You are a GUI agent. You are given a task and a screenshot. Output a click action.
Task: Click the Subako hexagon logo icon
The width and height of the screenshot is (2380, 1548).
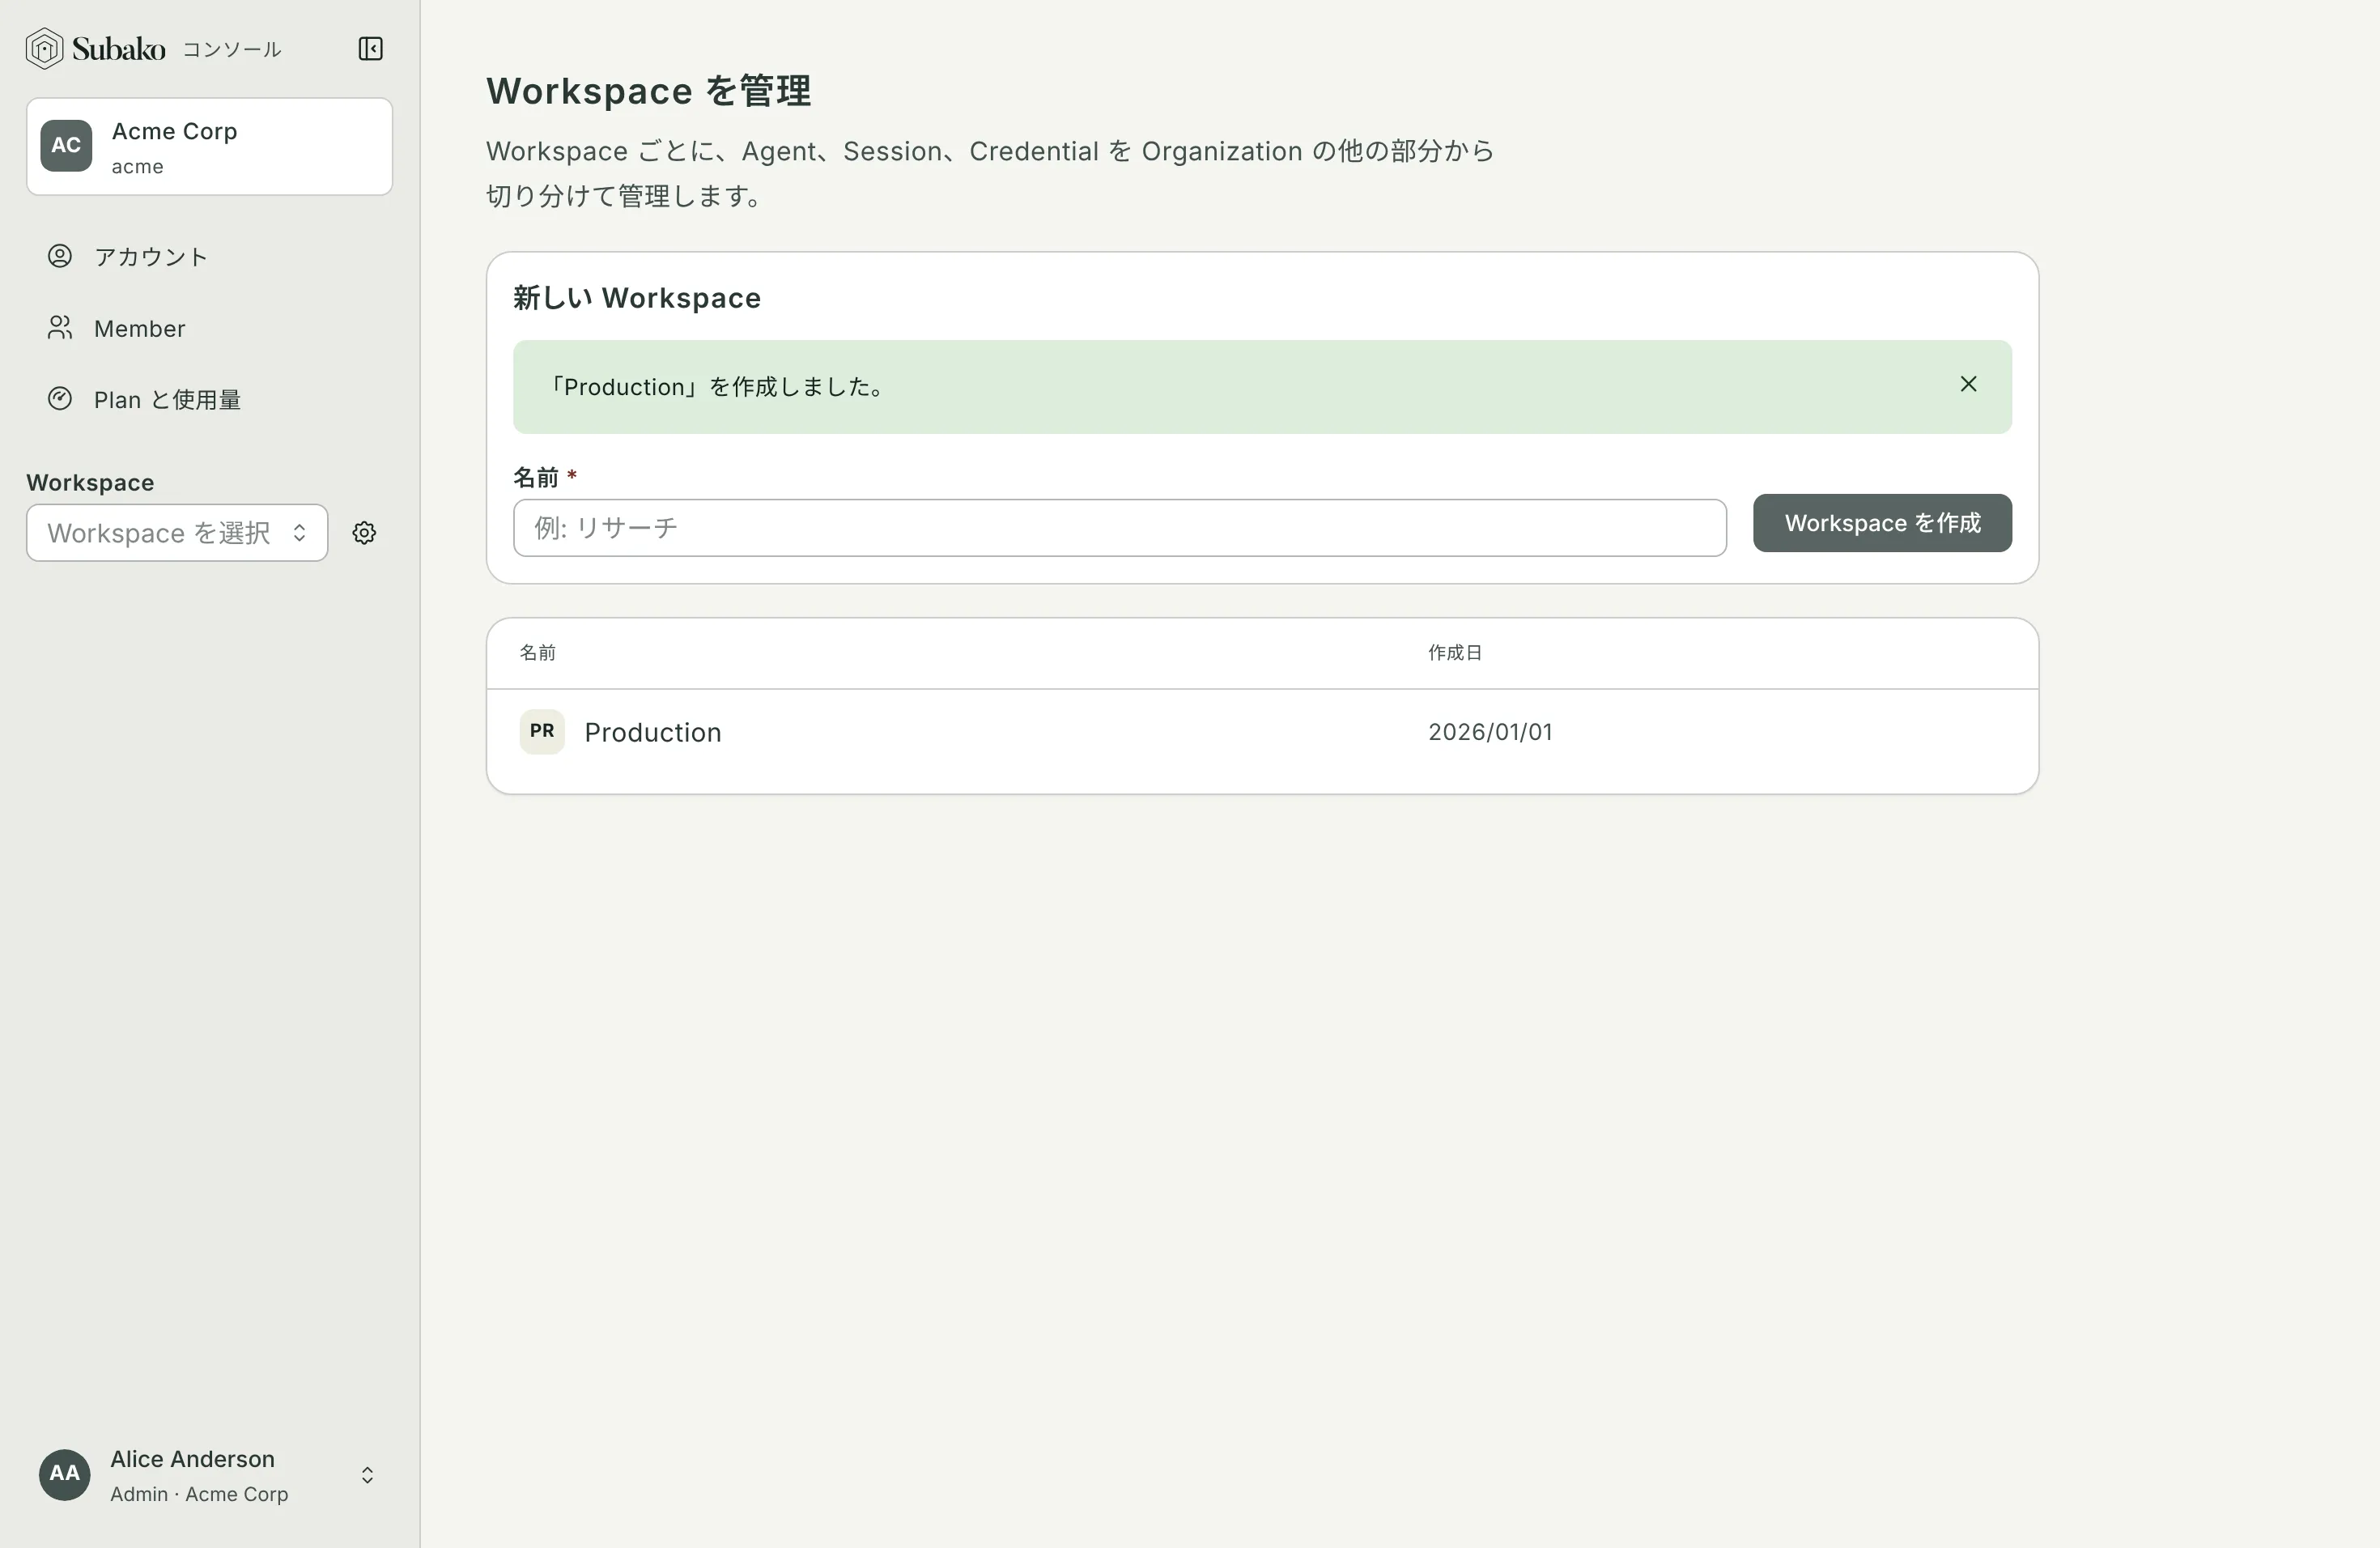pyautogui.click(x=44, y=48)
